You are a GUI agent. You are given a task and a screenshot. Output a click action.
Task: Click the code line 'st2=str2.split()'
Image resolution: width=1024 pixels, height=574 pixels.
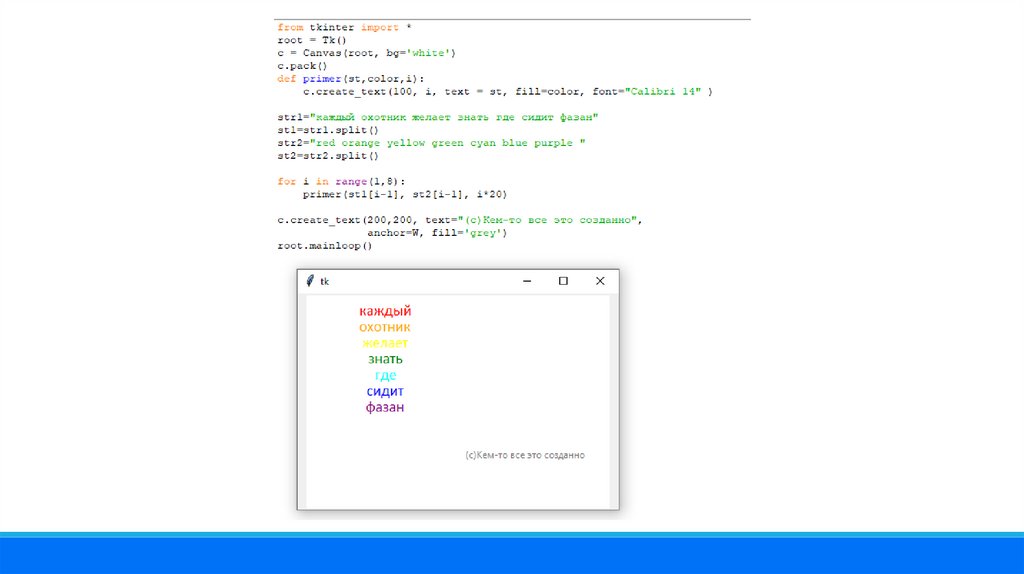click(328, 156)
